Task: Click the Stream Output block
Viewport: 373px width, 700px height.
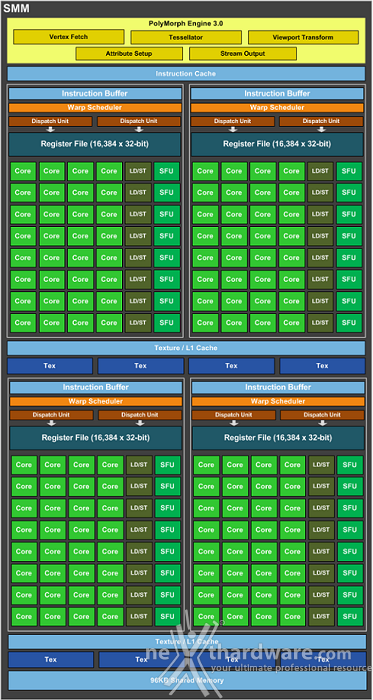Action: 243,54
